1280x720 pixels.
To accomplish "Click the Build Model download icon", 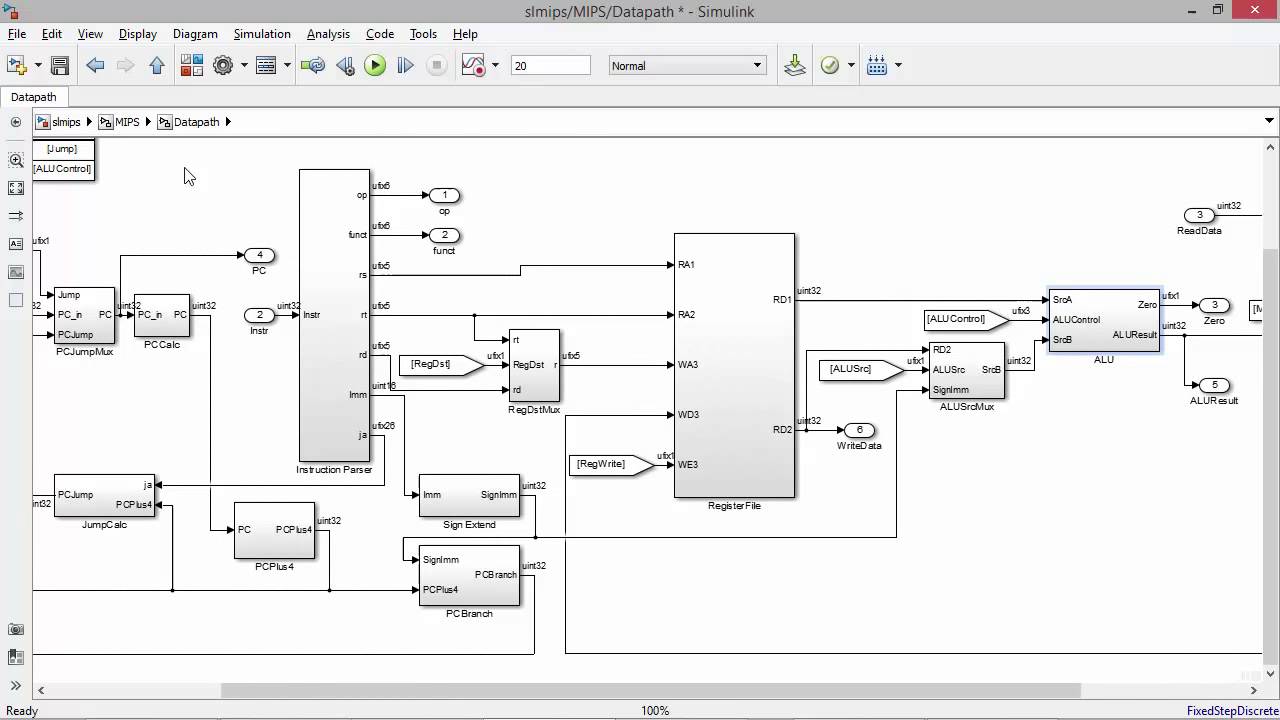I will pyautogui.click(x=795, y=65).
